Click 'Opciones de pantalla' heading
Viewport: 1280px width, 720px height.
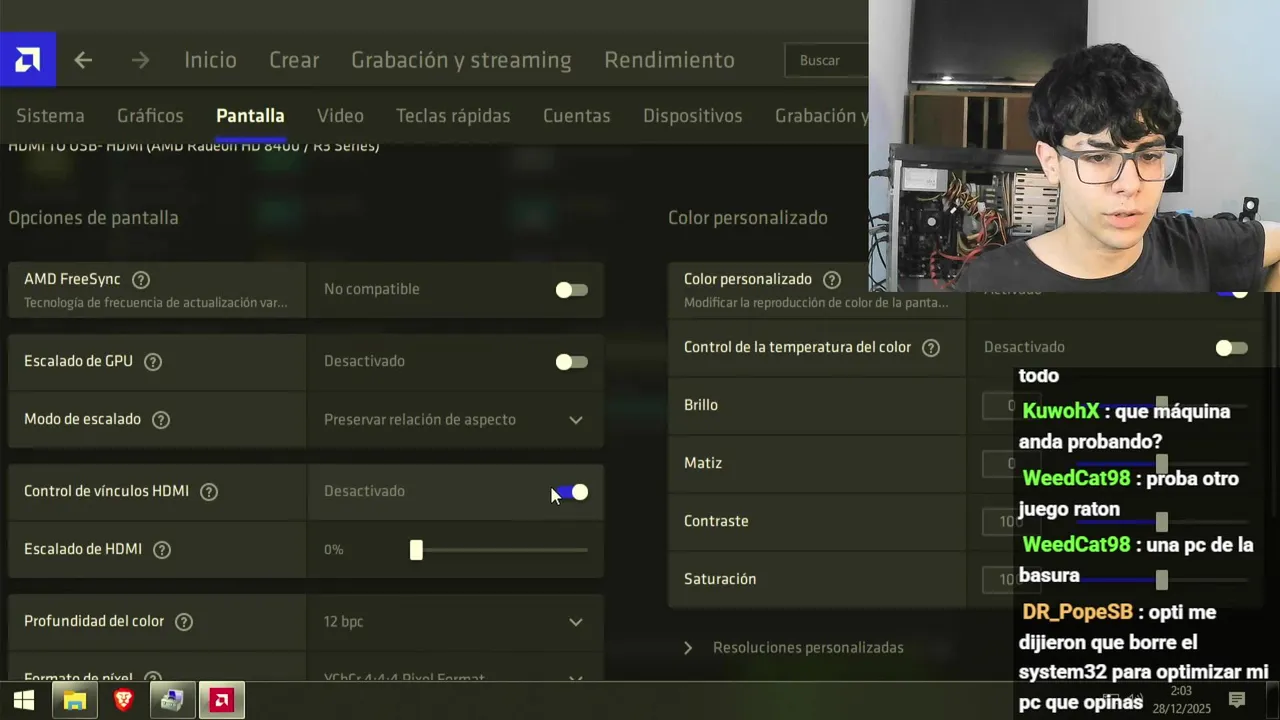coord(93,218)
